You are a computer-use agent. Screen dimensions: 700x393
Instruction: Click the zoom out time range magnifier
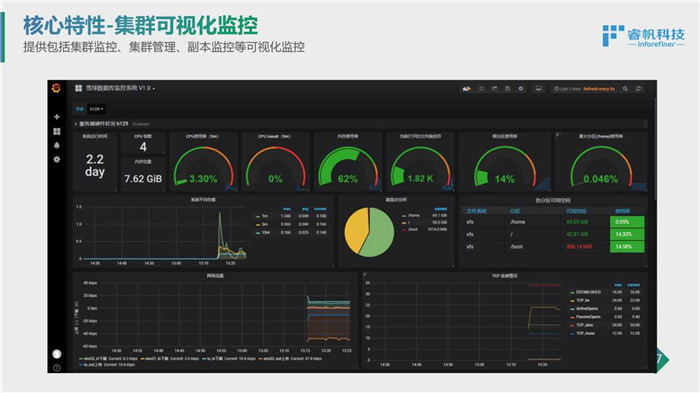[x=625, y=89]
